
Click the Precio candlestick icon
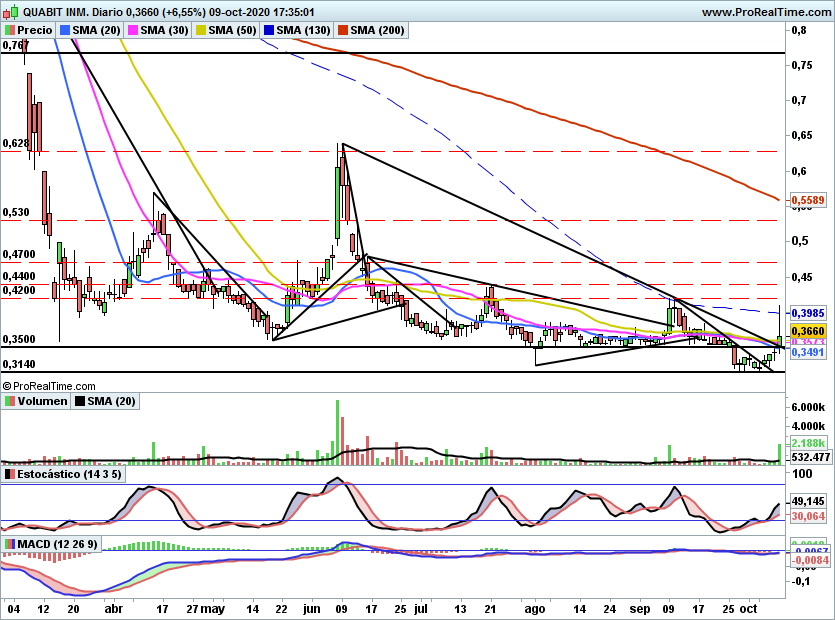click(x=10, y=30)
